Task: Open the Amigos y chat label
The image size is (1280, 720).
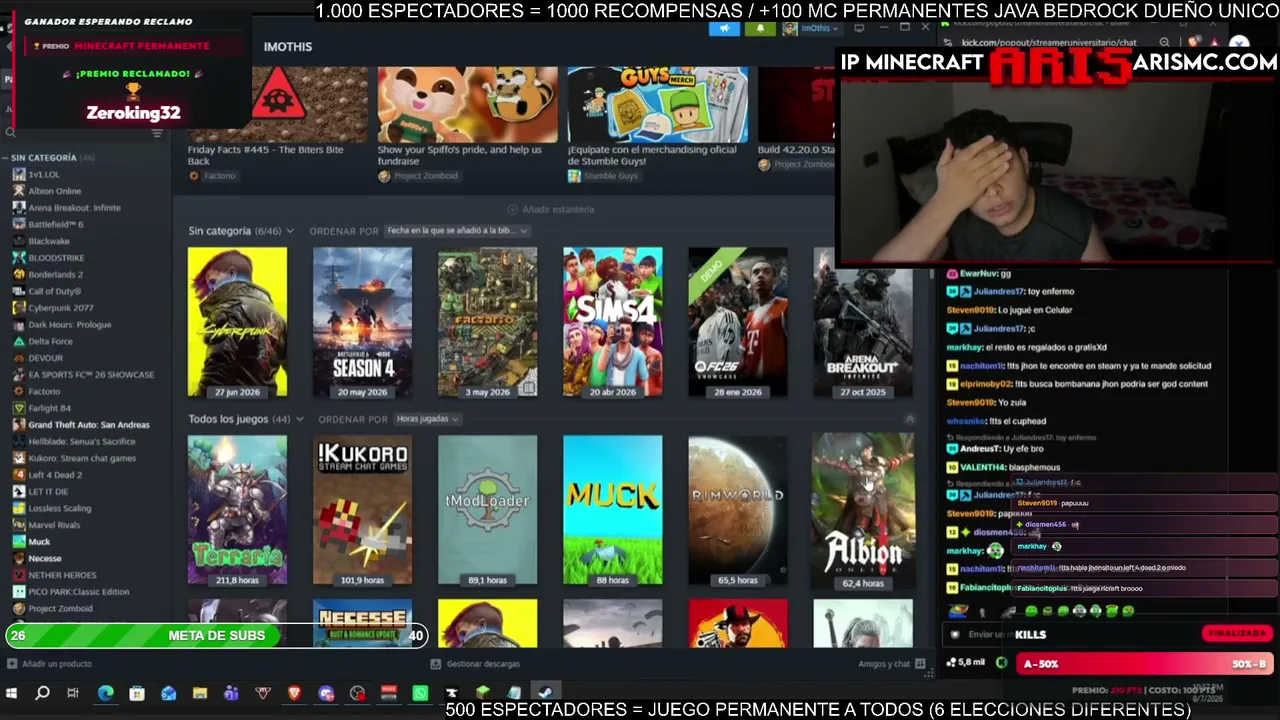Action: [884, 664]
